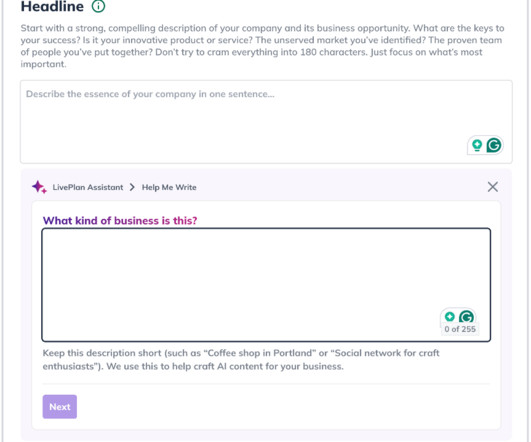The image size is (531, 442).
Task: Close the LivePlan Assistant panel
Action: tap(493, 187)
